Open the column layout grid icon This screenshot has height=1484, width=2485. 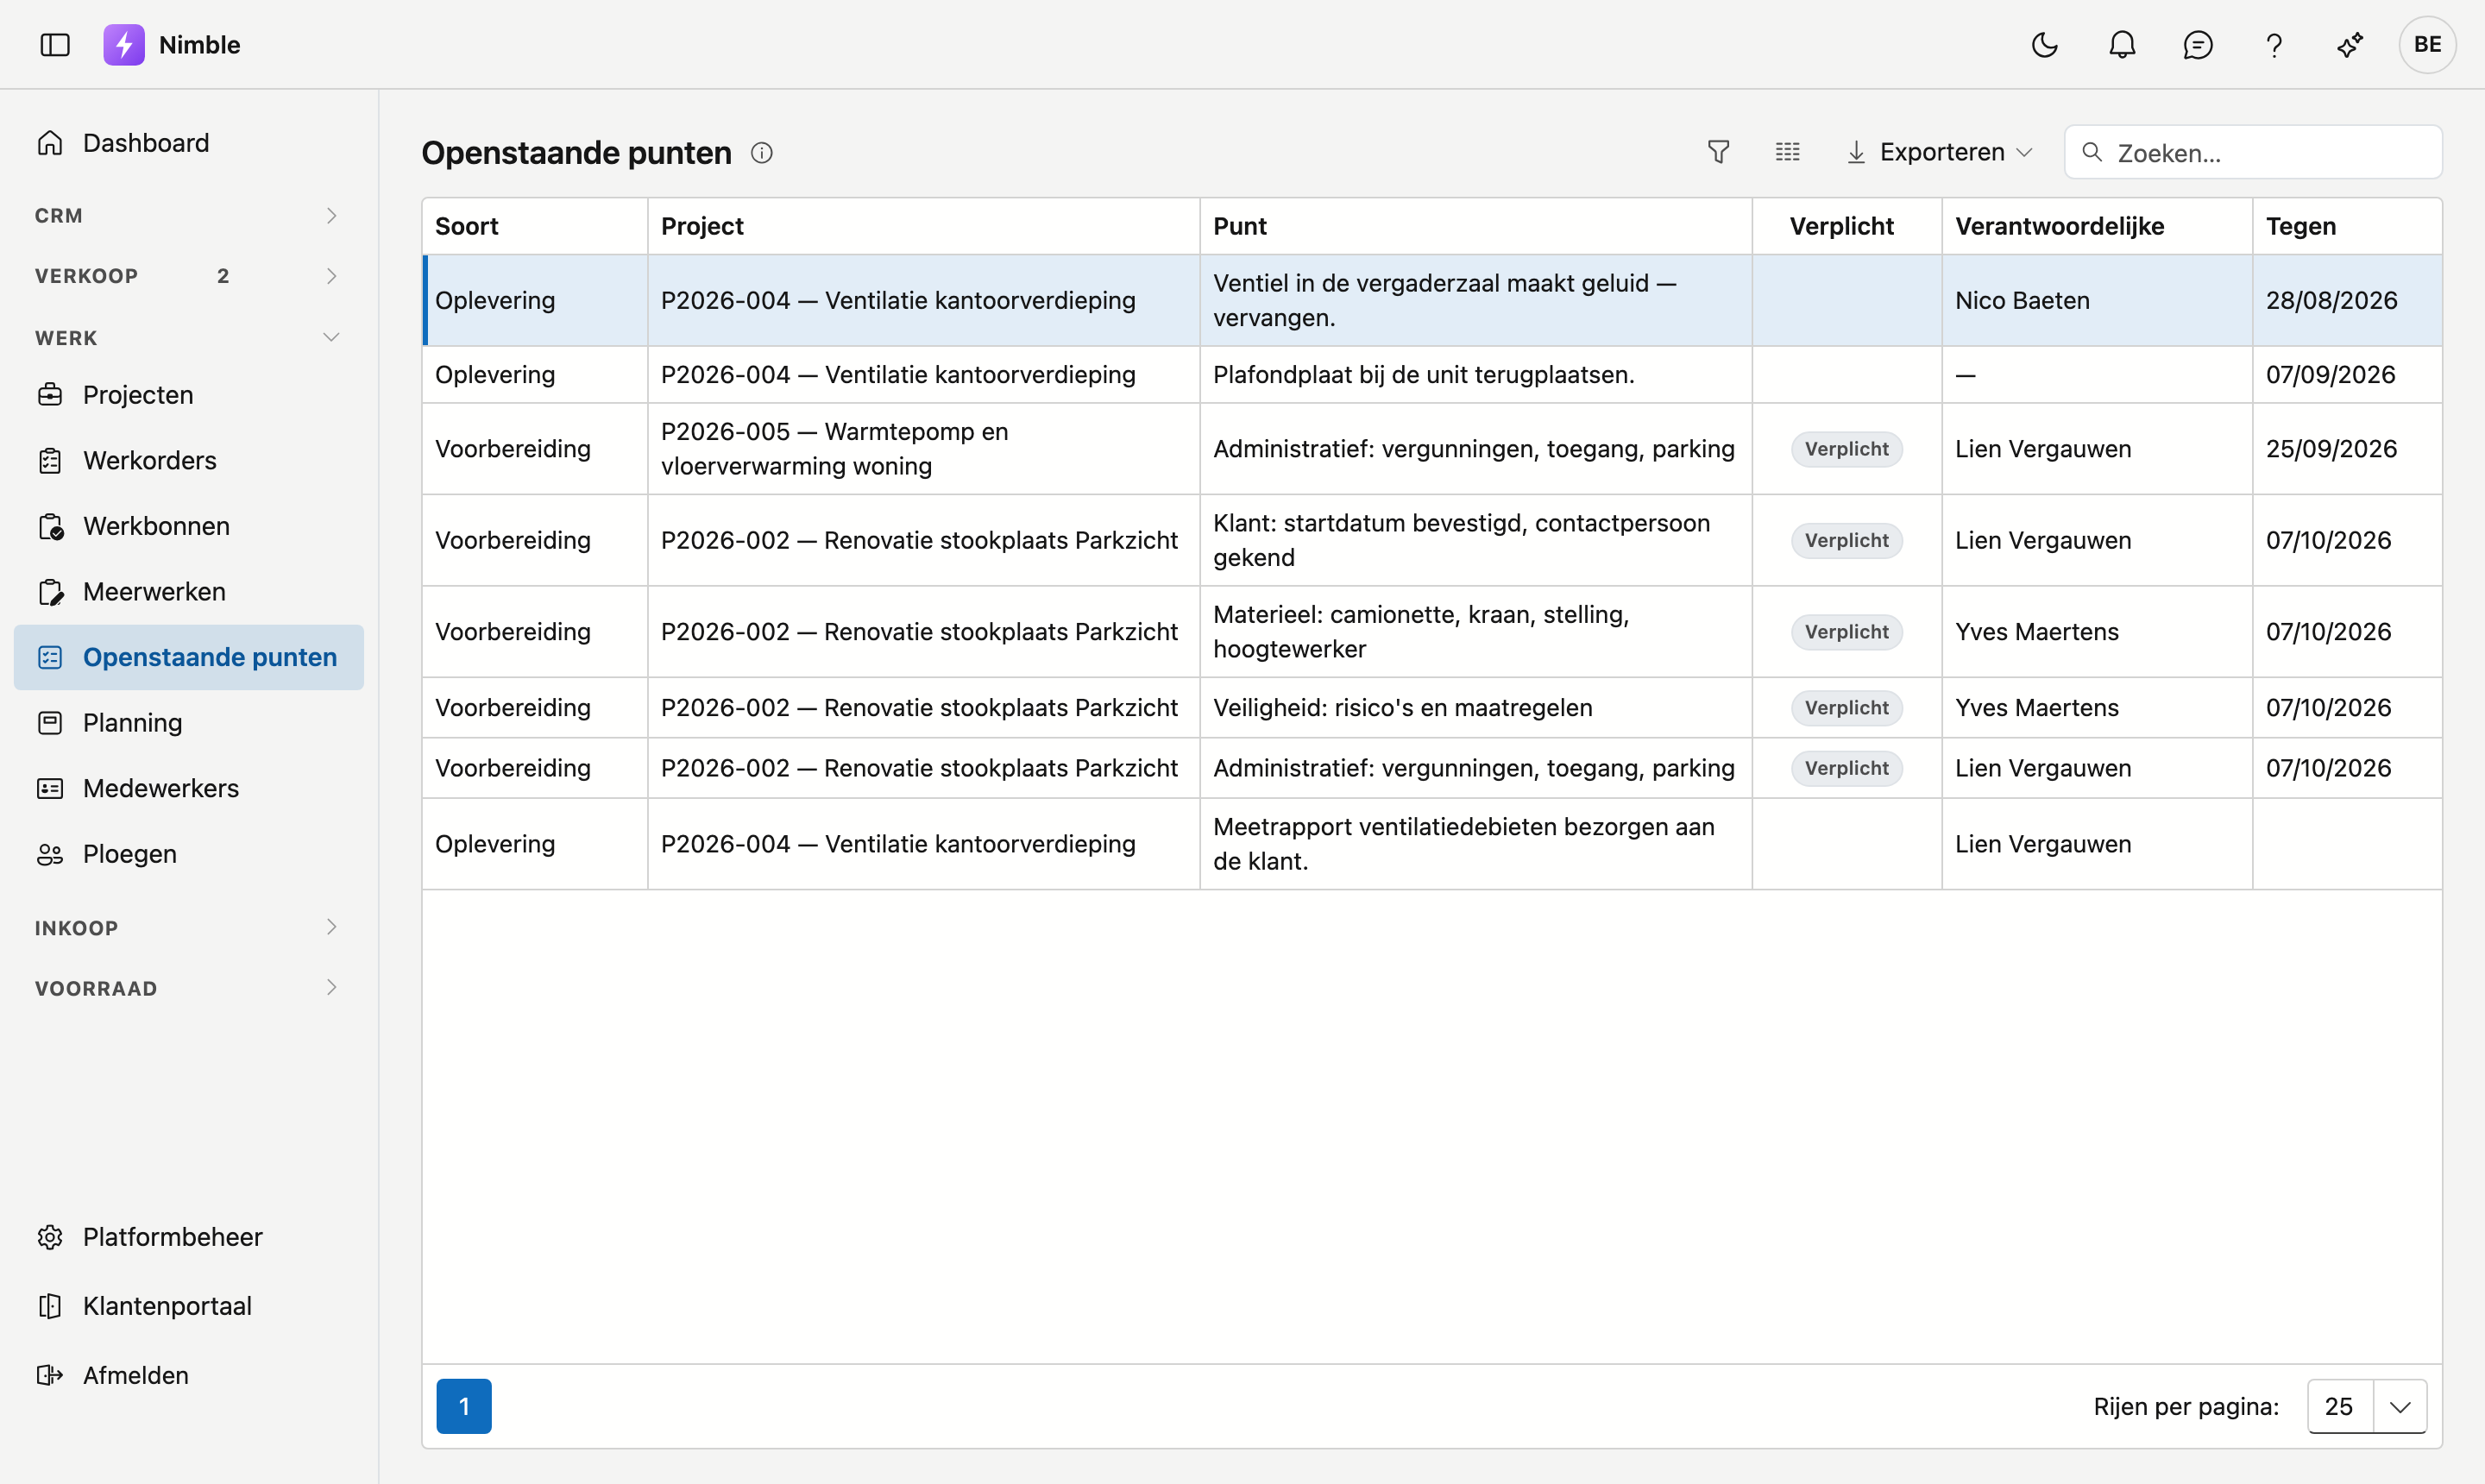[1787, 152]
